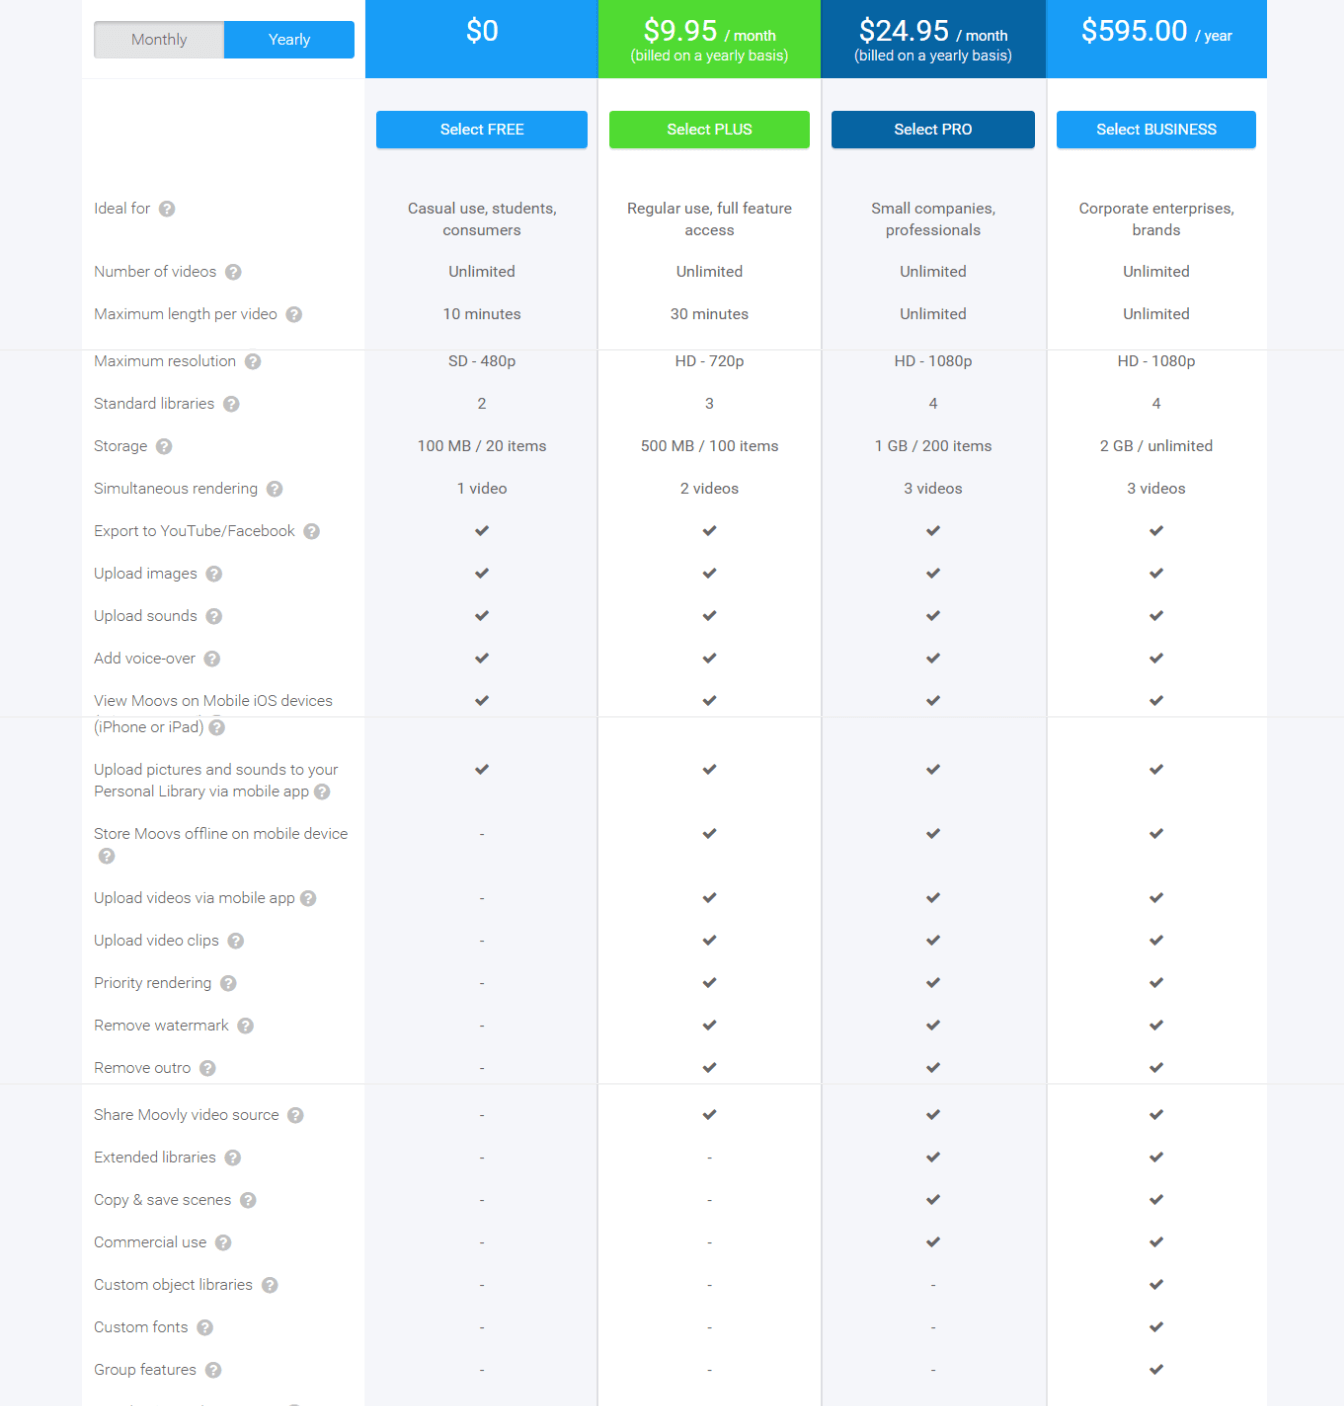Image resolution: width=1344 pixels, height=1406 pixels.
Task: Click the 'Extended libraries' row label
Action: (155, 1158)
